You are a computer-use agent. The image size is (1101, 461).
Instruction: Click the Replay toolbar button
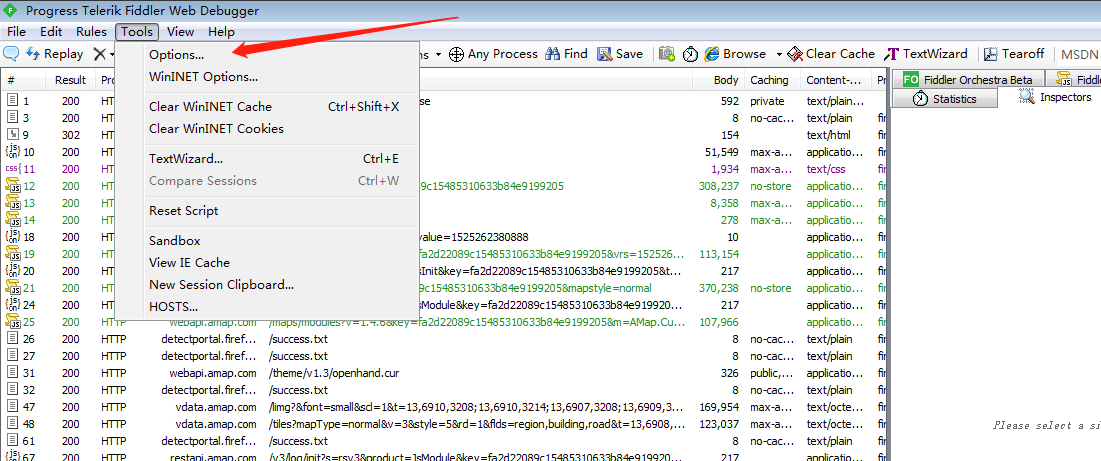tap(55, 54)
